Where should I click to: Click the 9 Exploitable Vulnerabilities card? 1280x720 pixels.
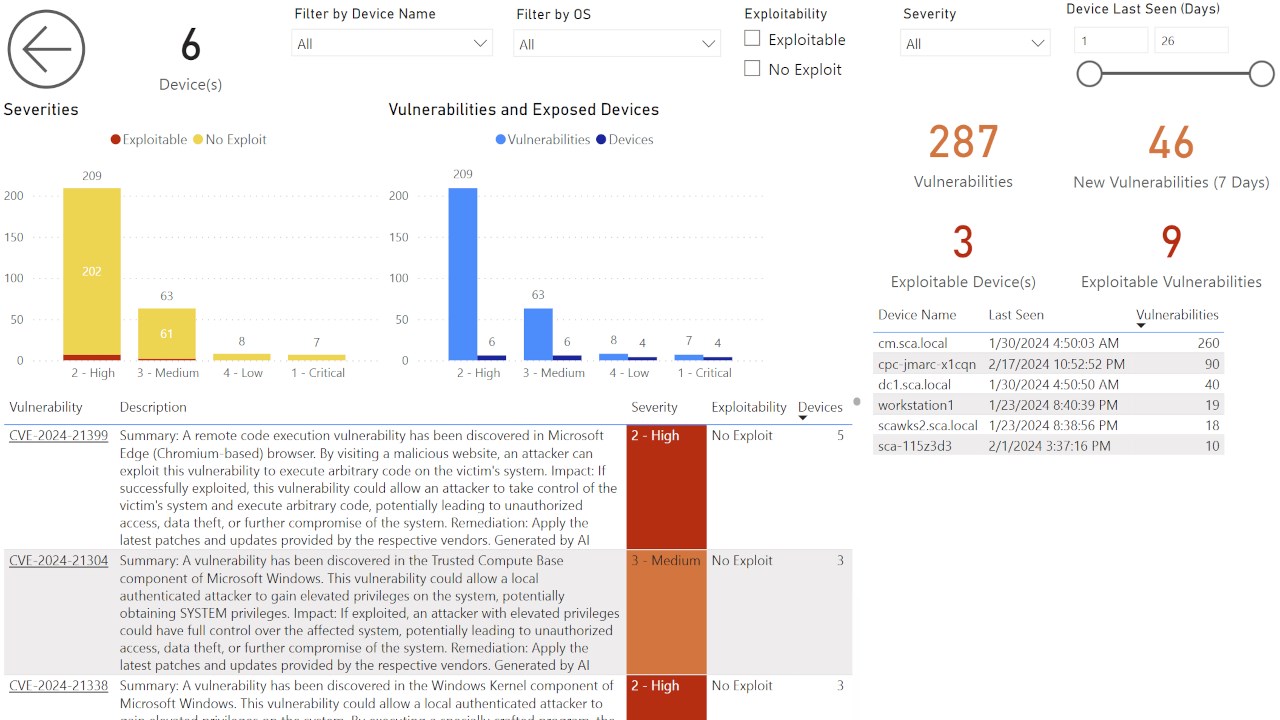(x=1171, y=256)
